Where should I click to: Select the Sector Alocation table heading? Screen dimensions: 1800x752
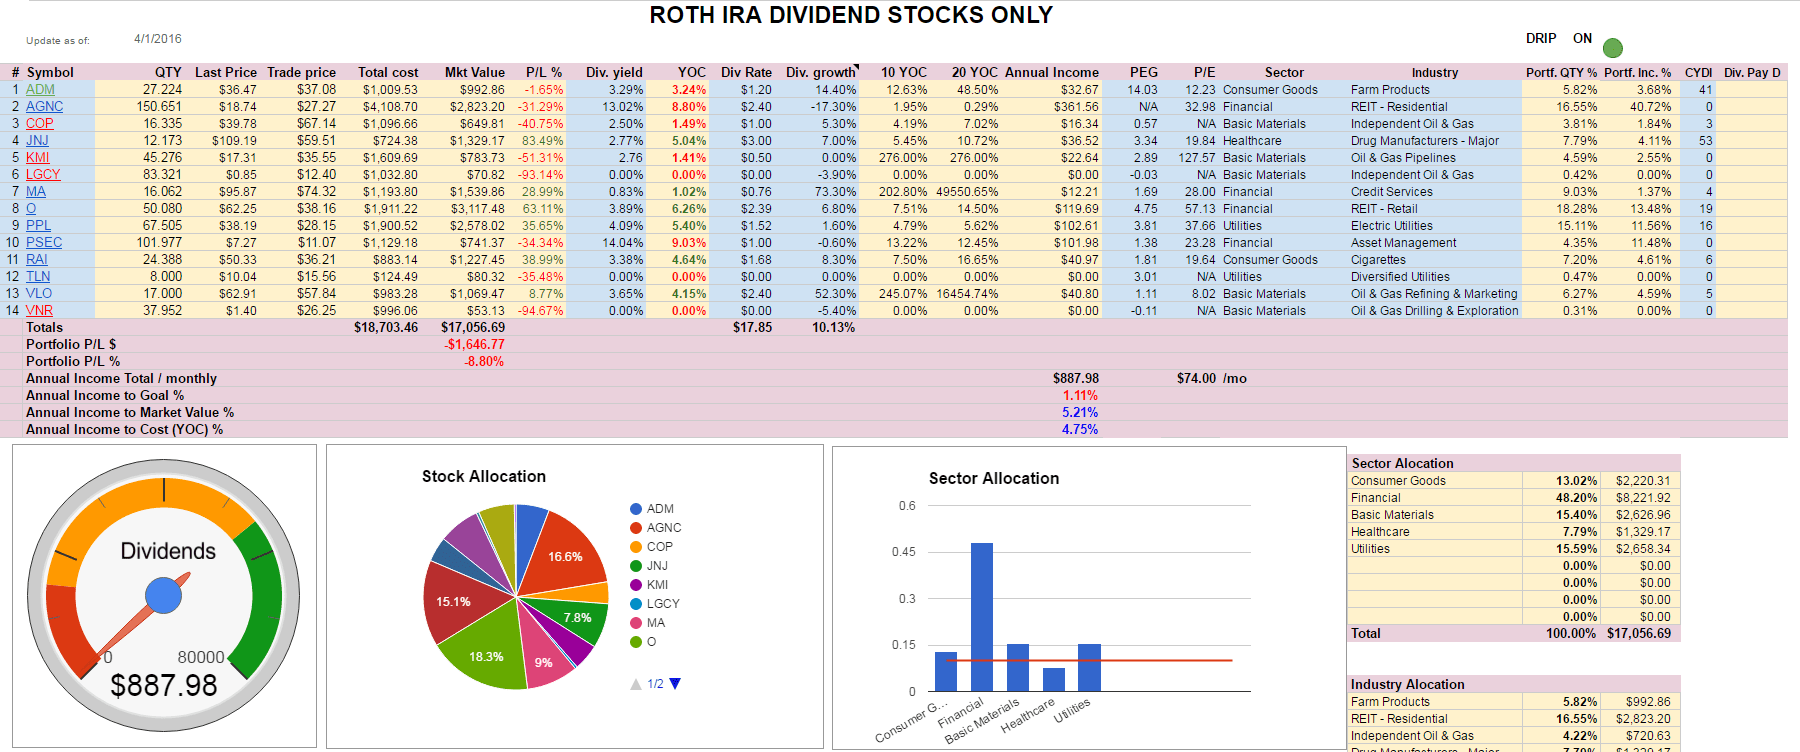coord(1402,464)
